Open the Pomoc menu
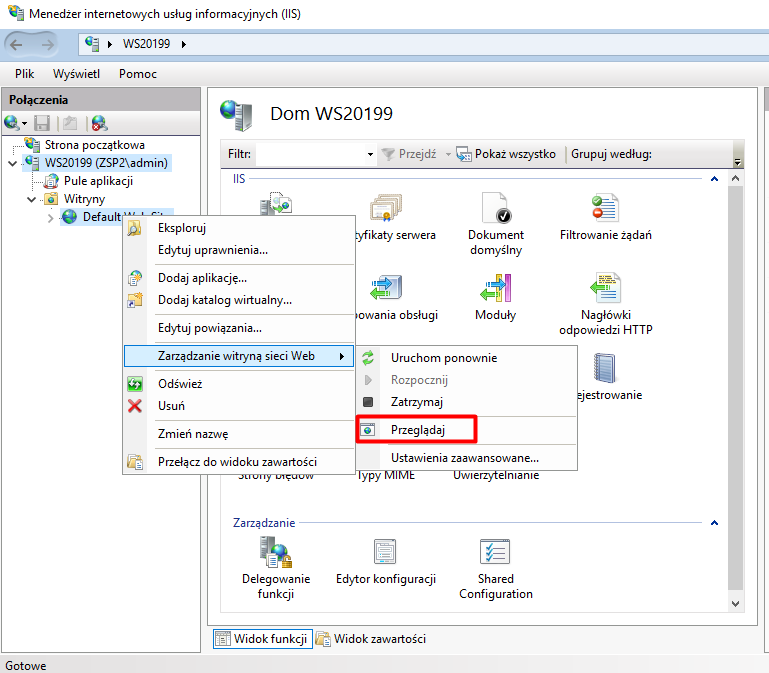 click(x=137, y=74)
